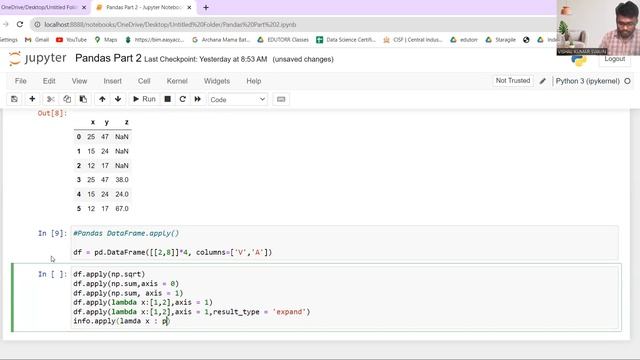Open the Widgets menu
Screen dimensions: 640x360
(217, 81)
